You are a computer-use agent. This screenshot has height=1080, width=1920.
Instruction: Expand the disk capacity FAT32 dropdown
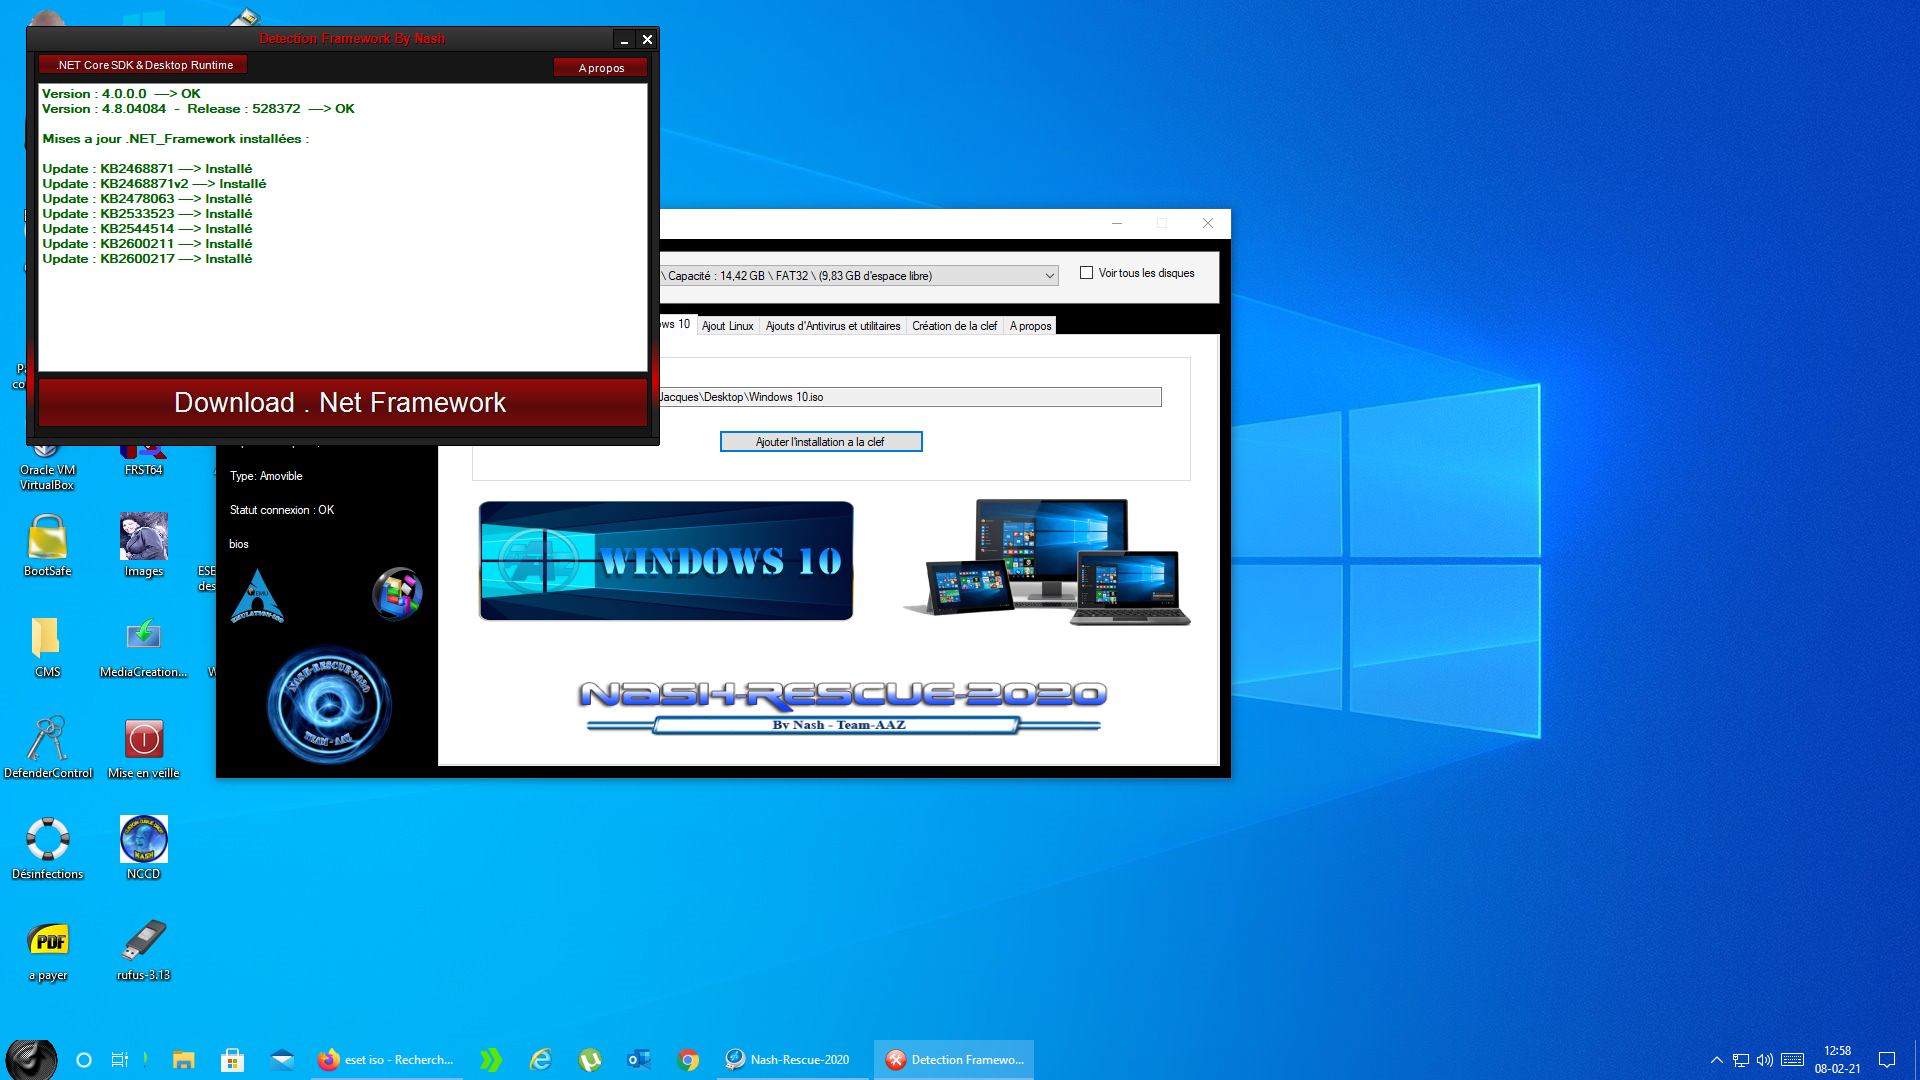click(x=1049, y=276)
